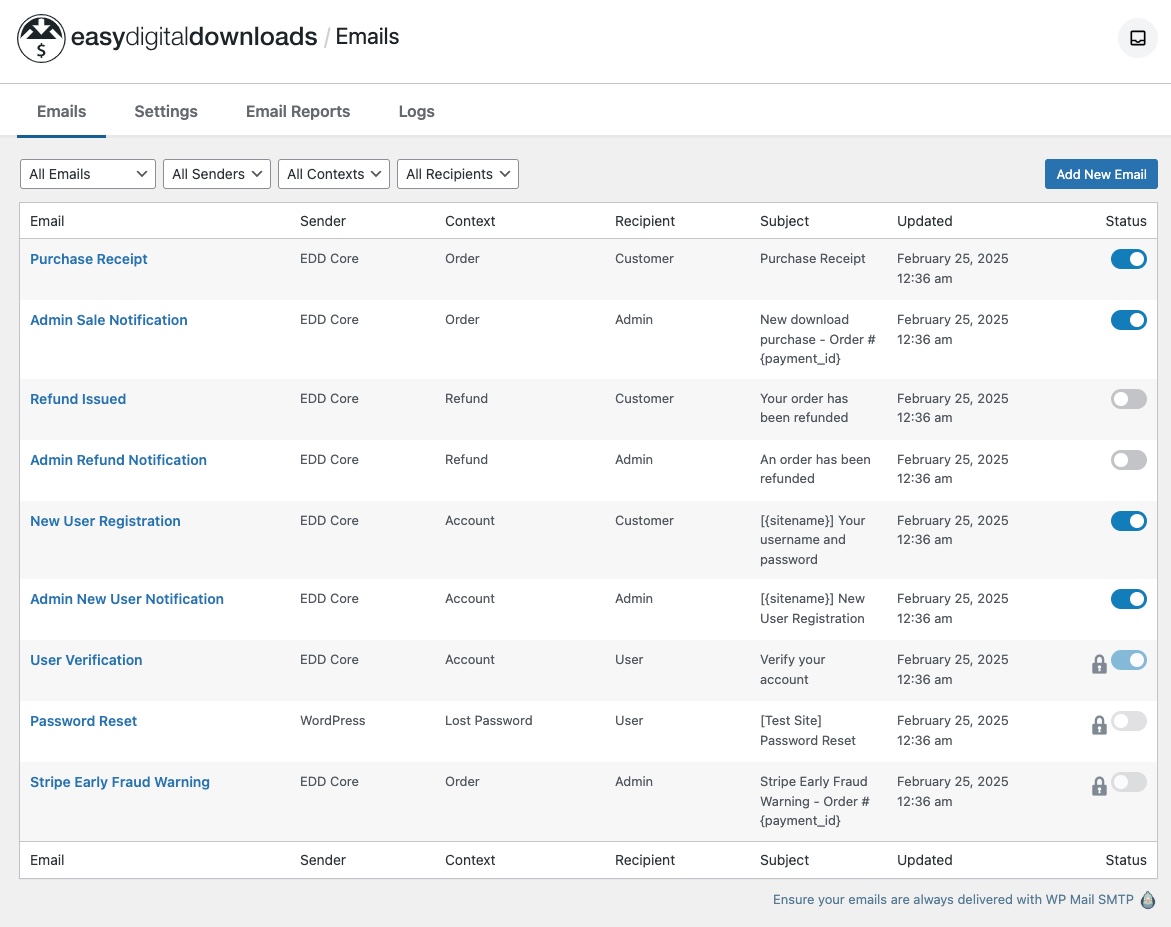Click the easydigitaldownloads brand name text

194,37
